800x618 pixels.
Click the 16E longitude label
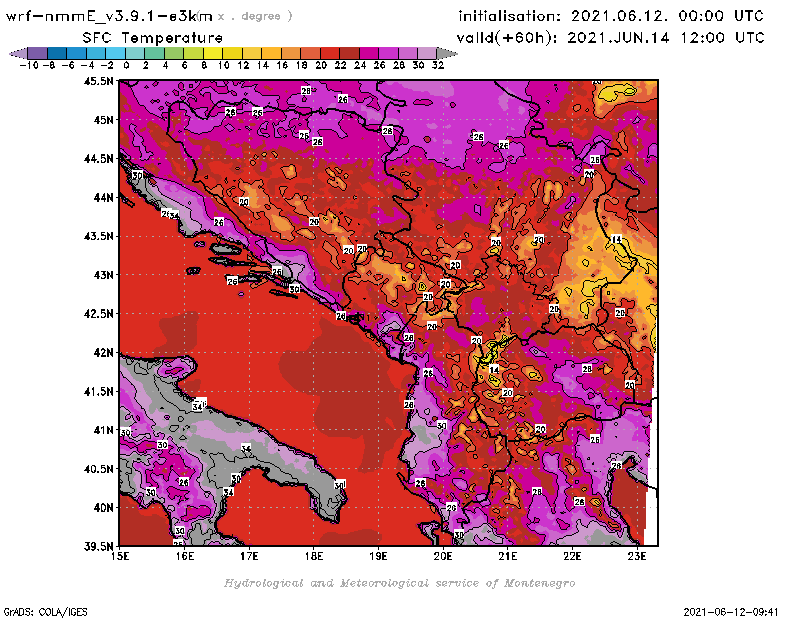(x=185, y=556)
